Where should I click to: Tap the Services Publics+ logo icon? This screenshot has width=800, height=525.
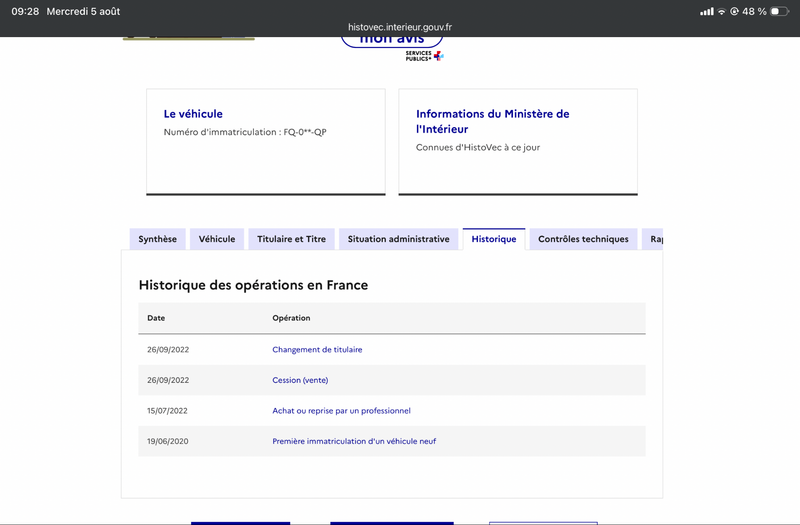click(424, 56)
